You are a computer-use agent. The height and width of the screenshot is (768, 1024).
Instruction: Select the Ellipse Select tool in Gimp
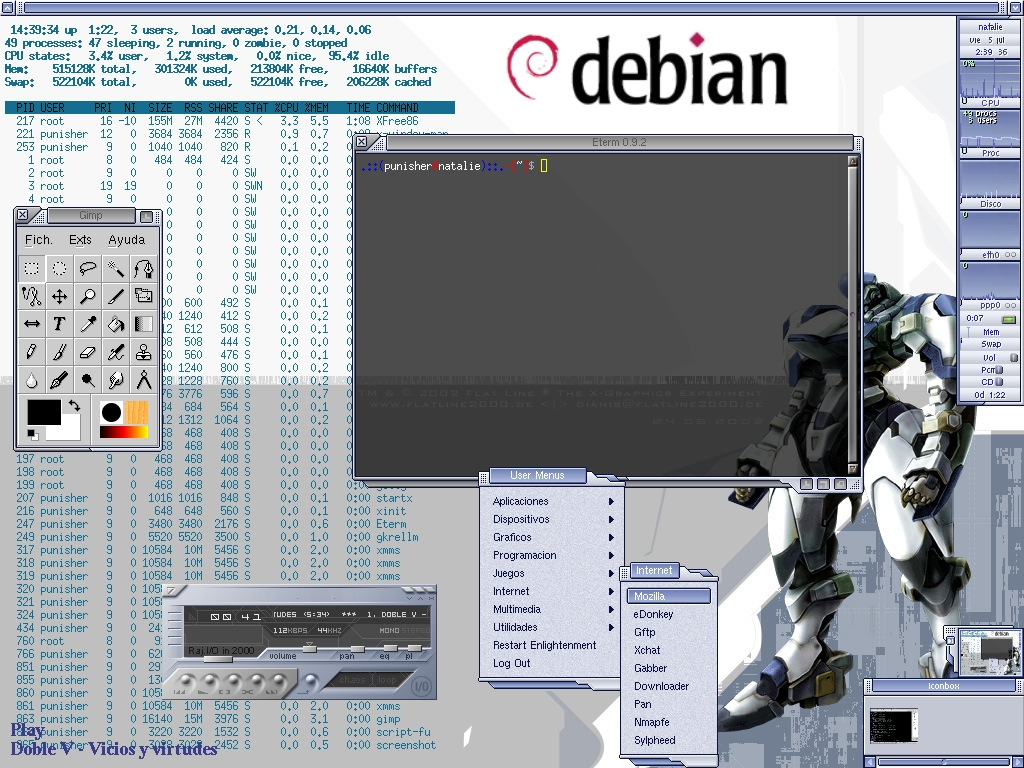coord(59,268)
